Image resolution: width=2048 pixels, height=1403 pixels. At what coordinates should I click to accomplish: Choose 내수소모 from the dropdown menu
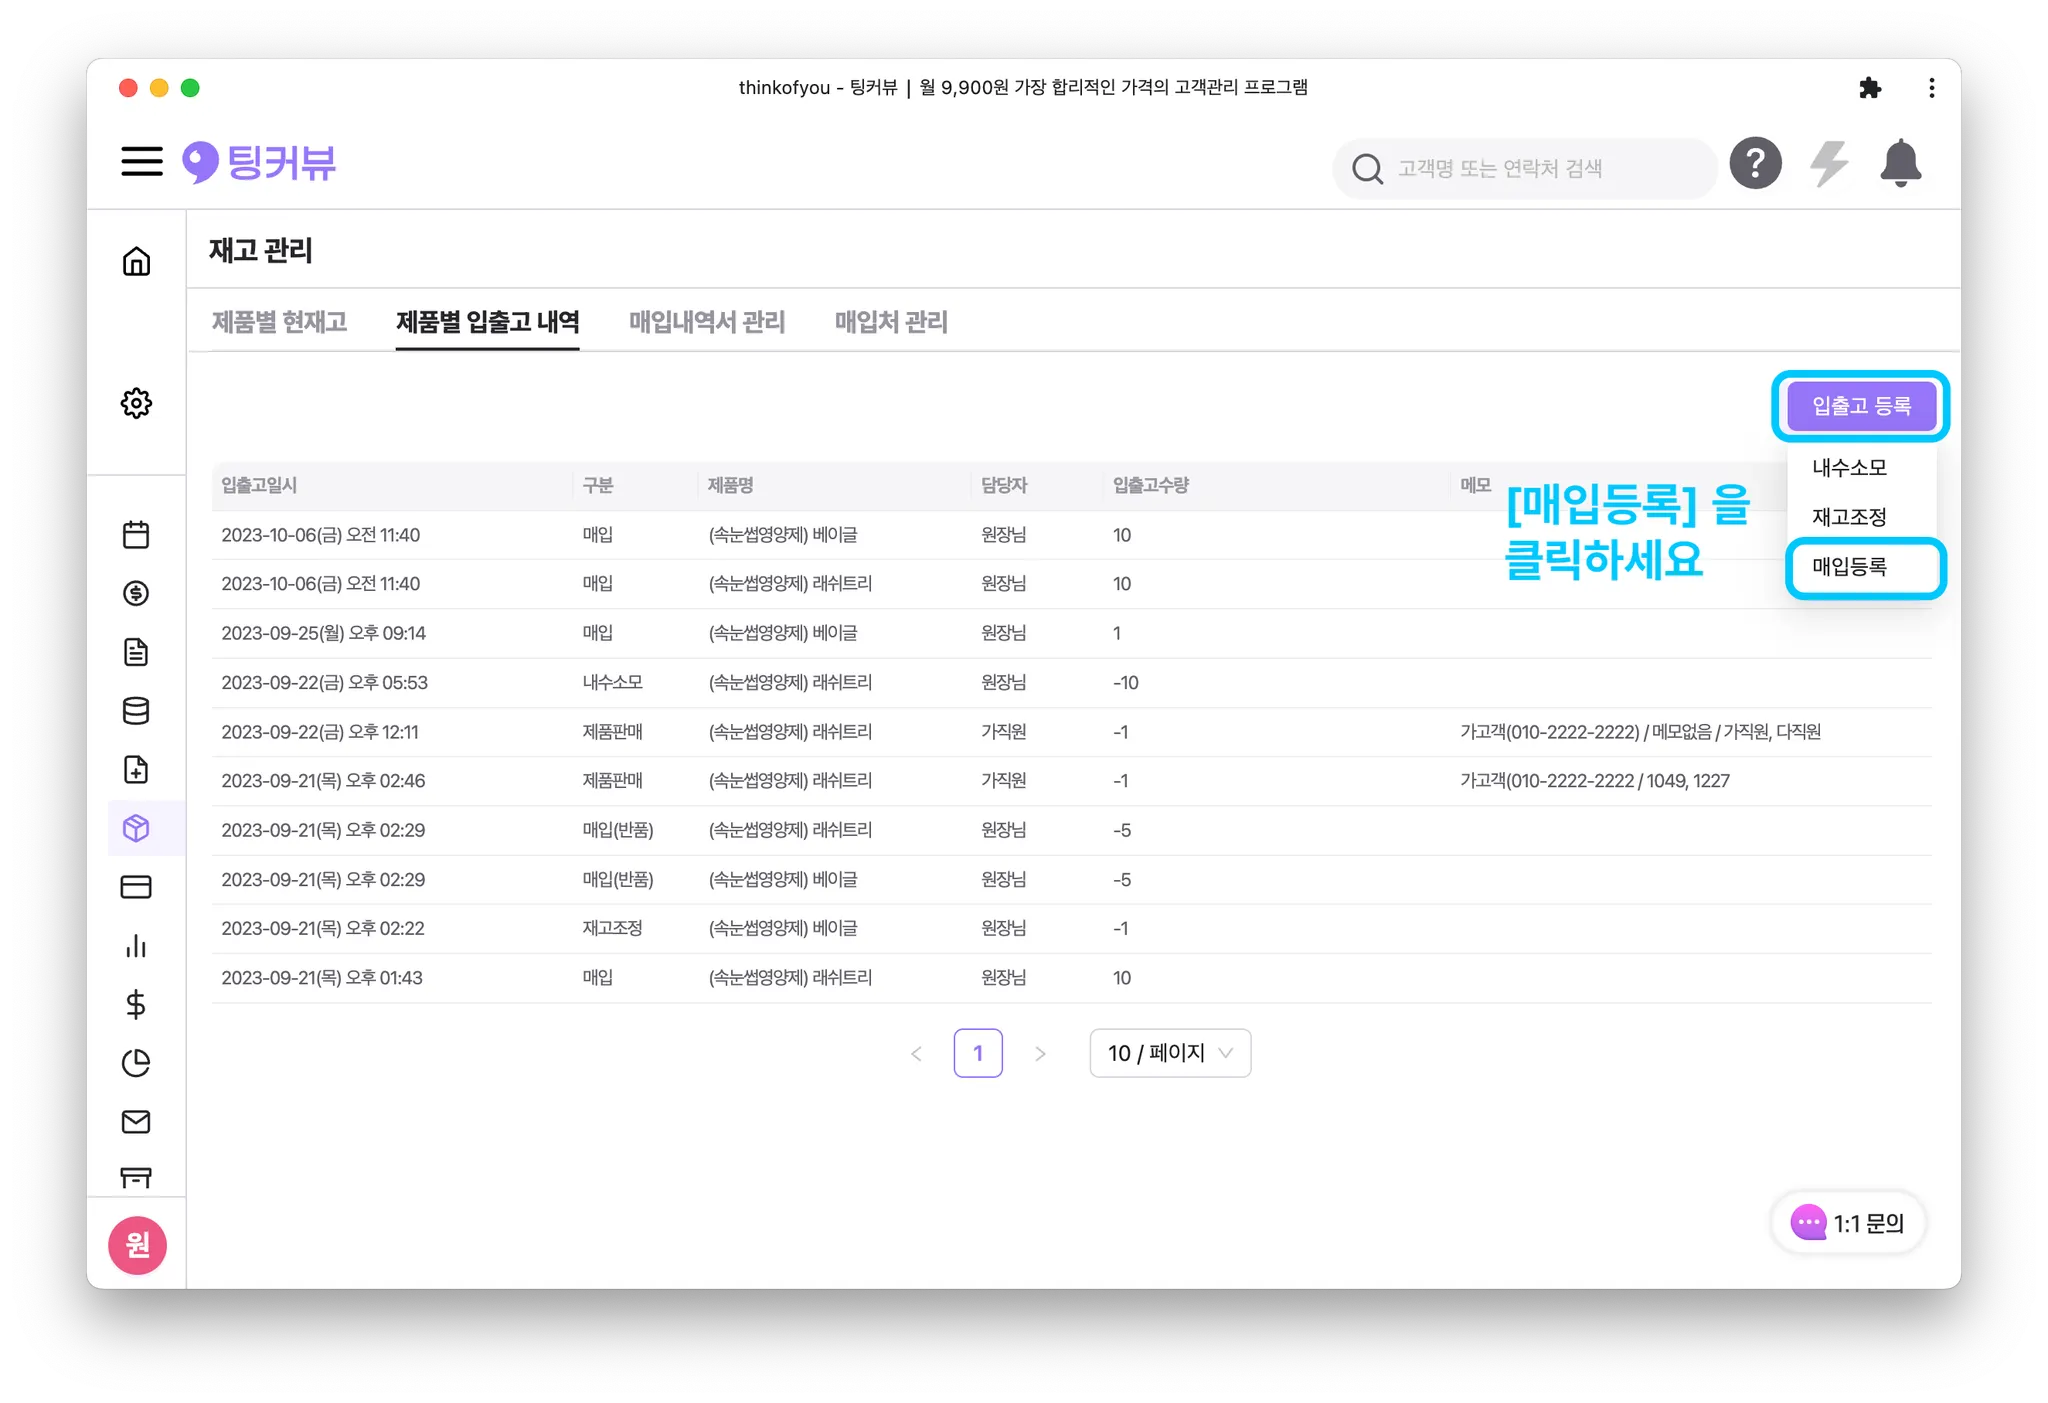[1850, 468]
